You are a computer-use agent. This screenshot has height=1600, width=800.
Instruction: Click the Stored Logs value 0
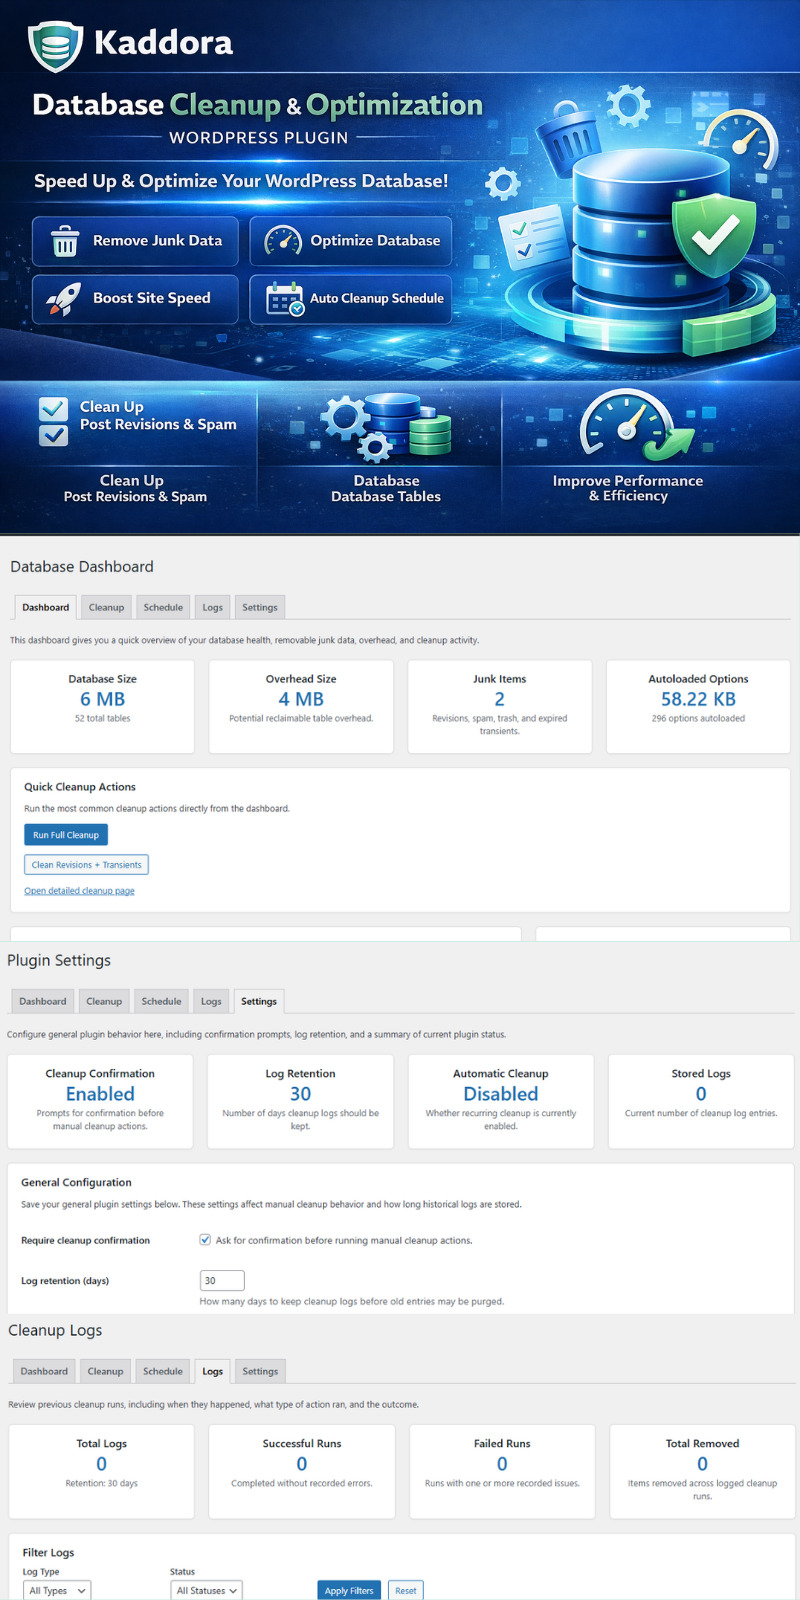pyautogui.click(x=701, y=1094)
